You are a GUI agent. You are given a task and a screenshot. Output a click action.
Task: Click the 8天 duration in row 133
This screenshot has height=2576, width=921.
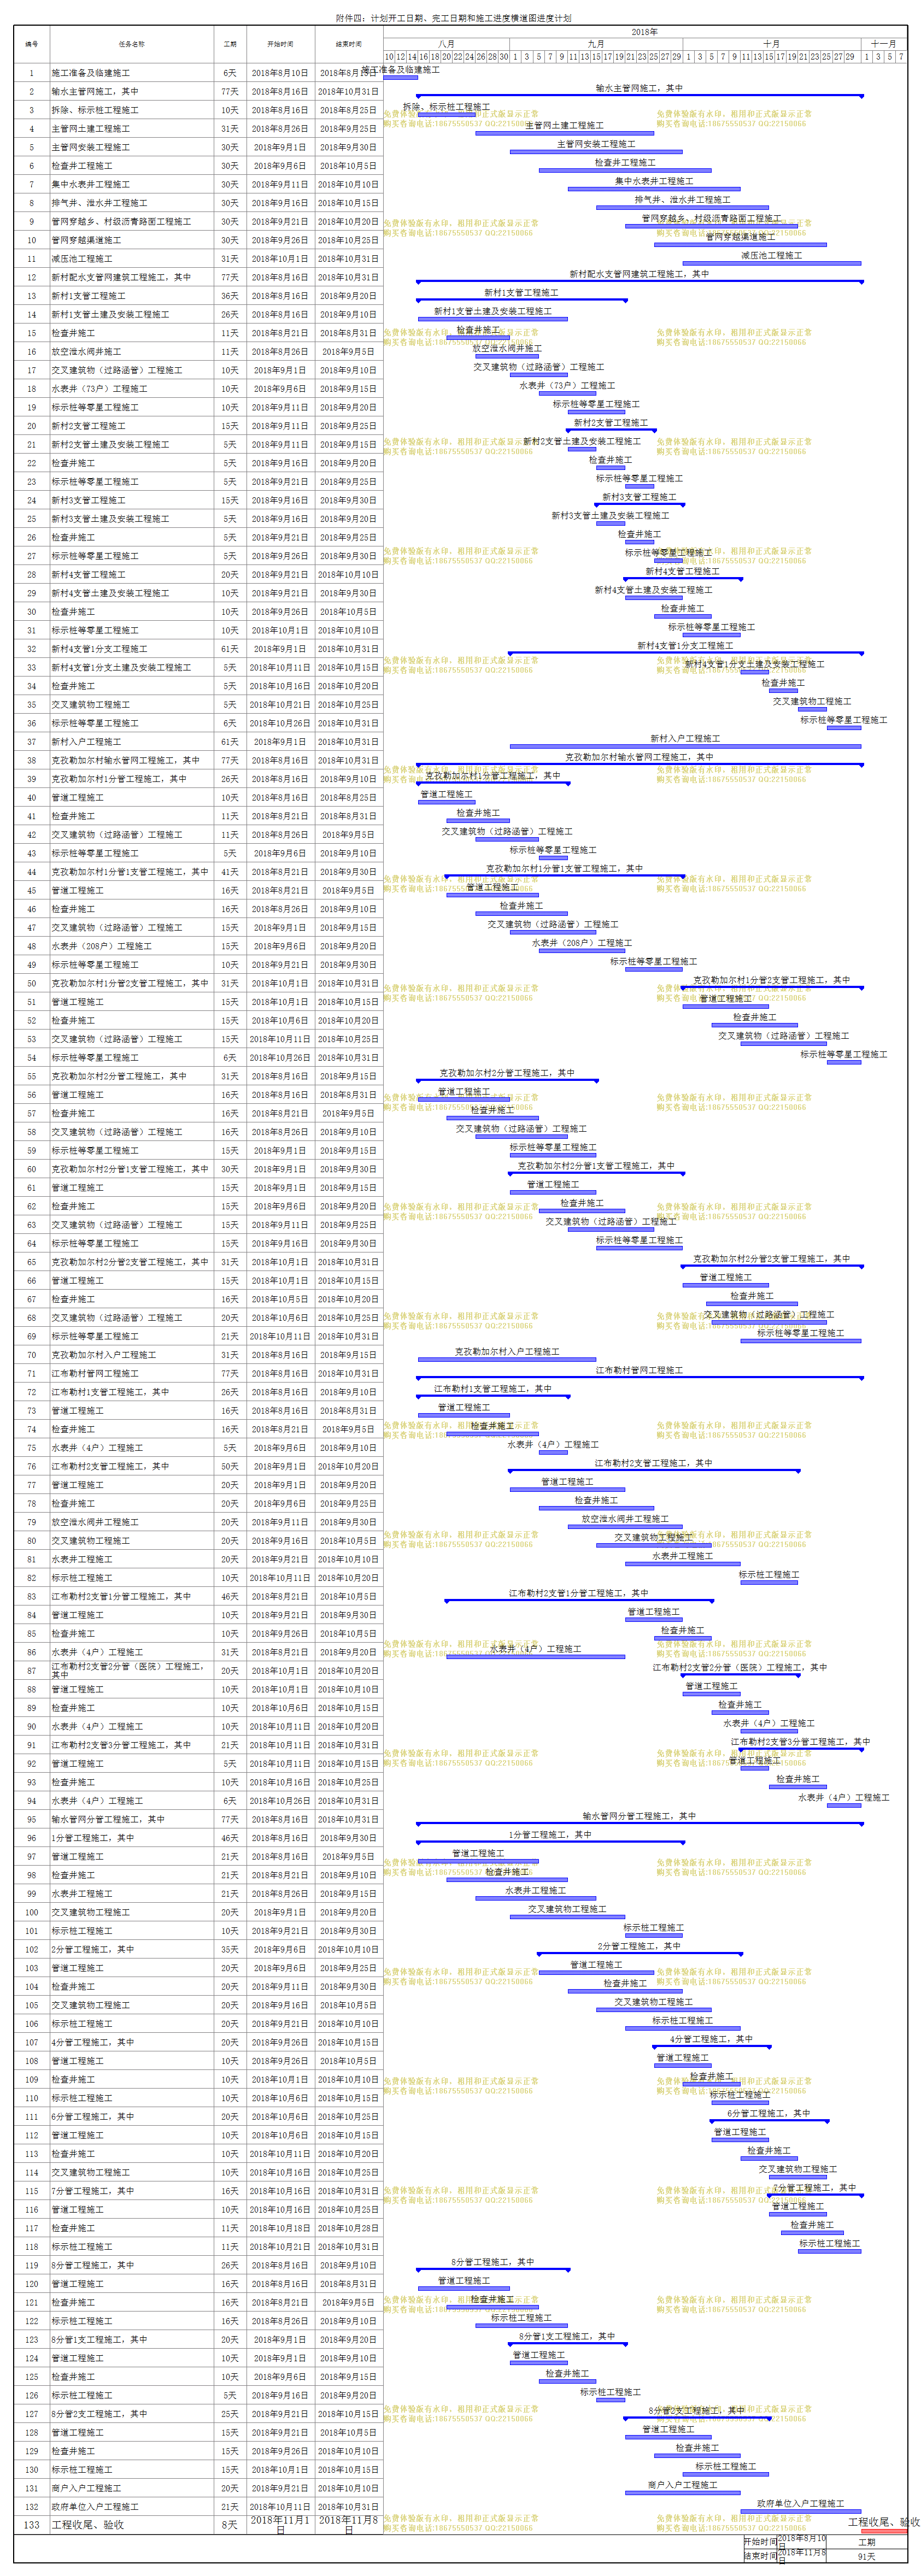point(230,2525)
